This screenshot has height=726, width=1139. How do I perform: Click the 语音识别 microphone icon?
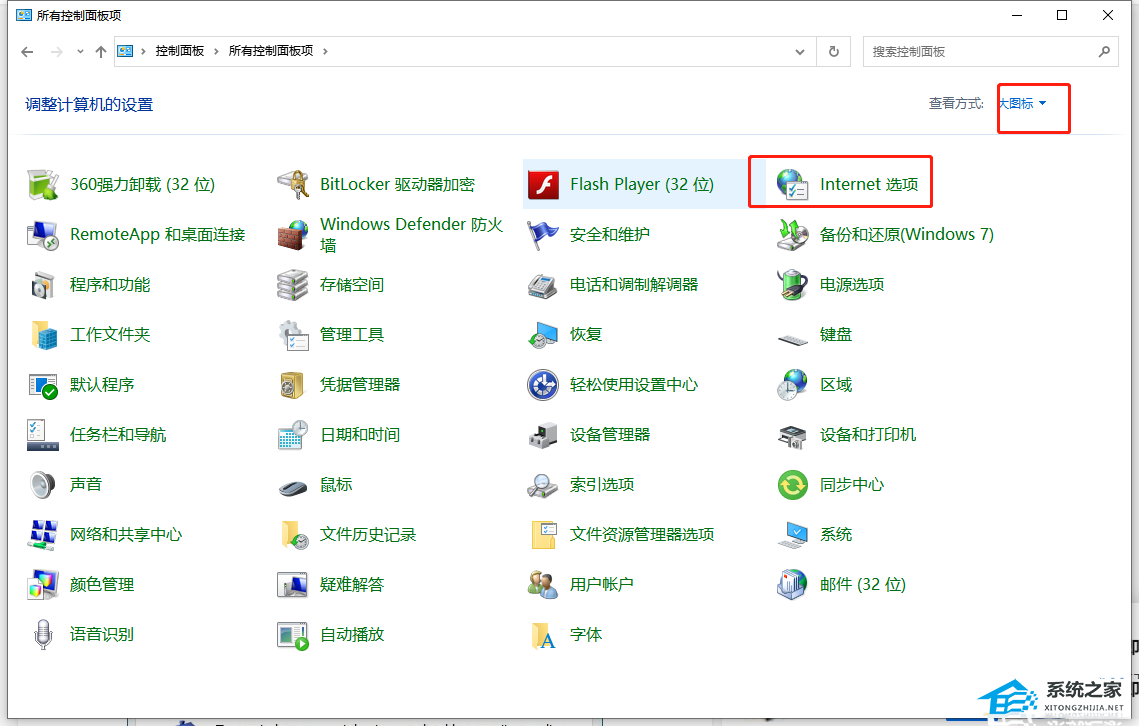43,635
